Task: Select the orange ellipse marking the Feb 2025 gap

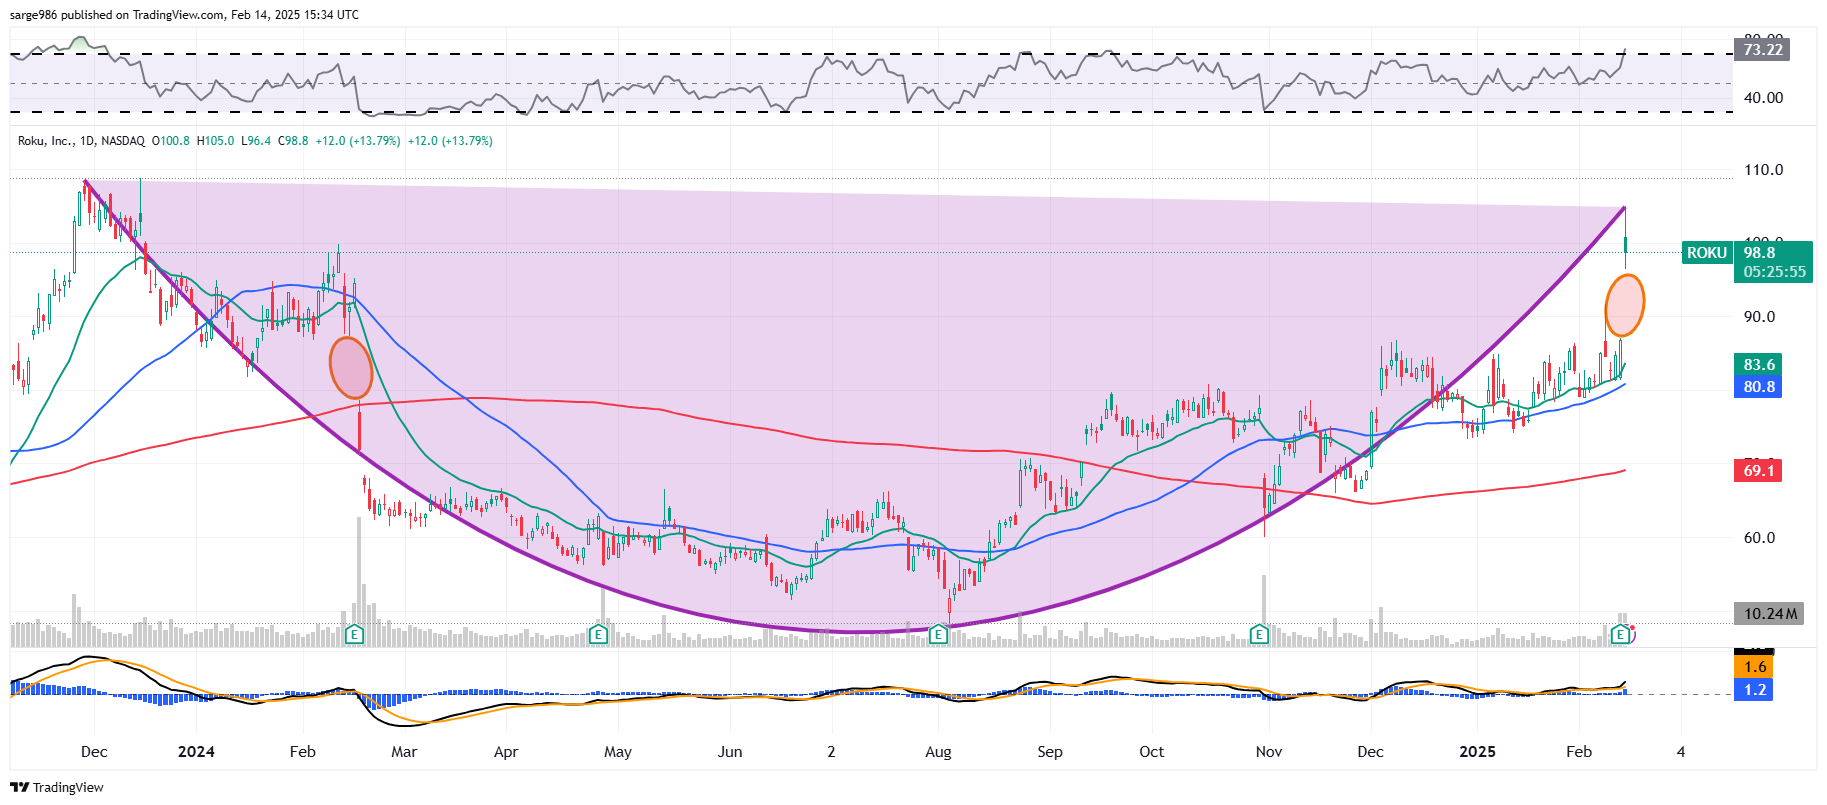Action: (1624, 305)
